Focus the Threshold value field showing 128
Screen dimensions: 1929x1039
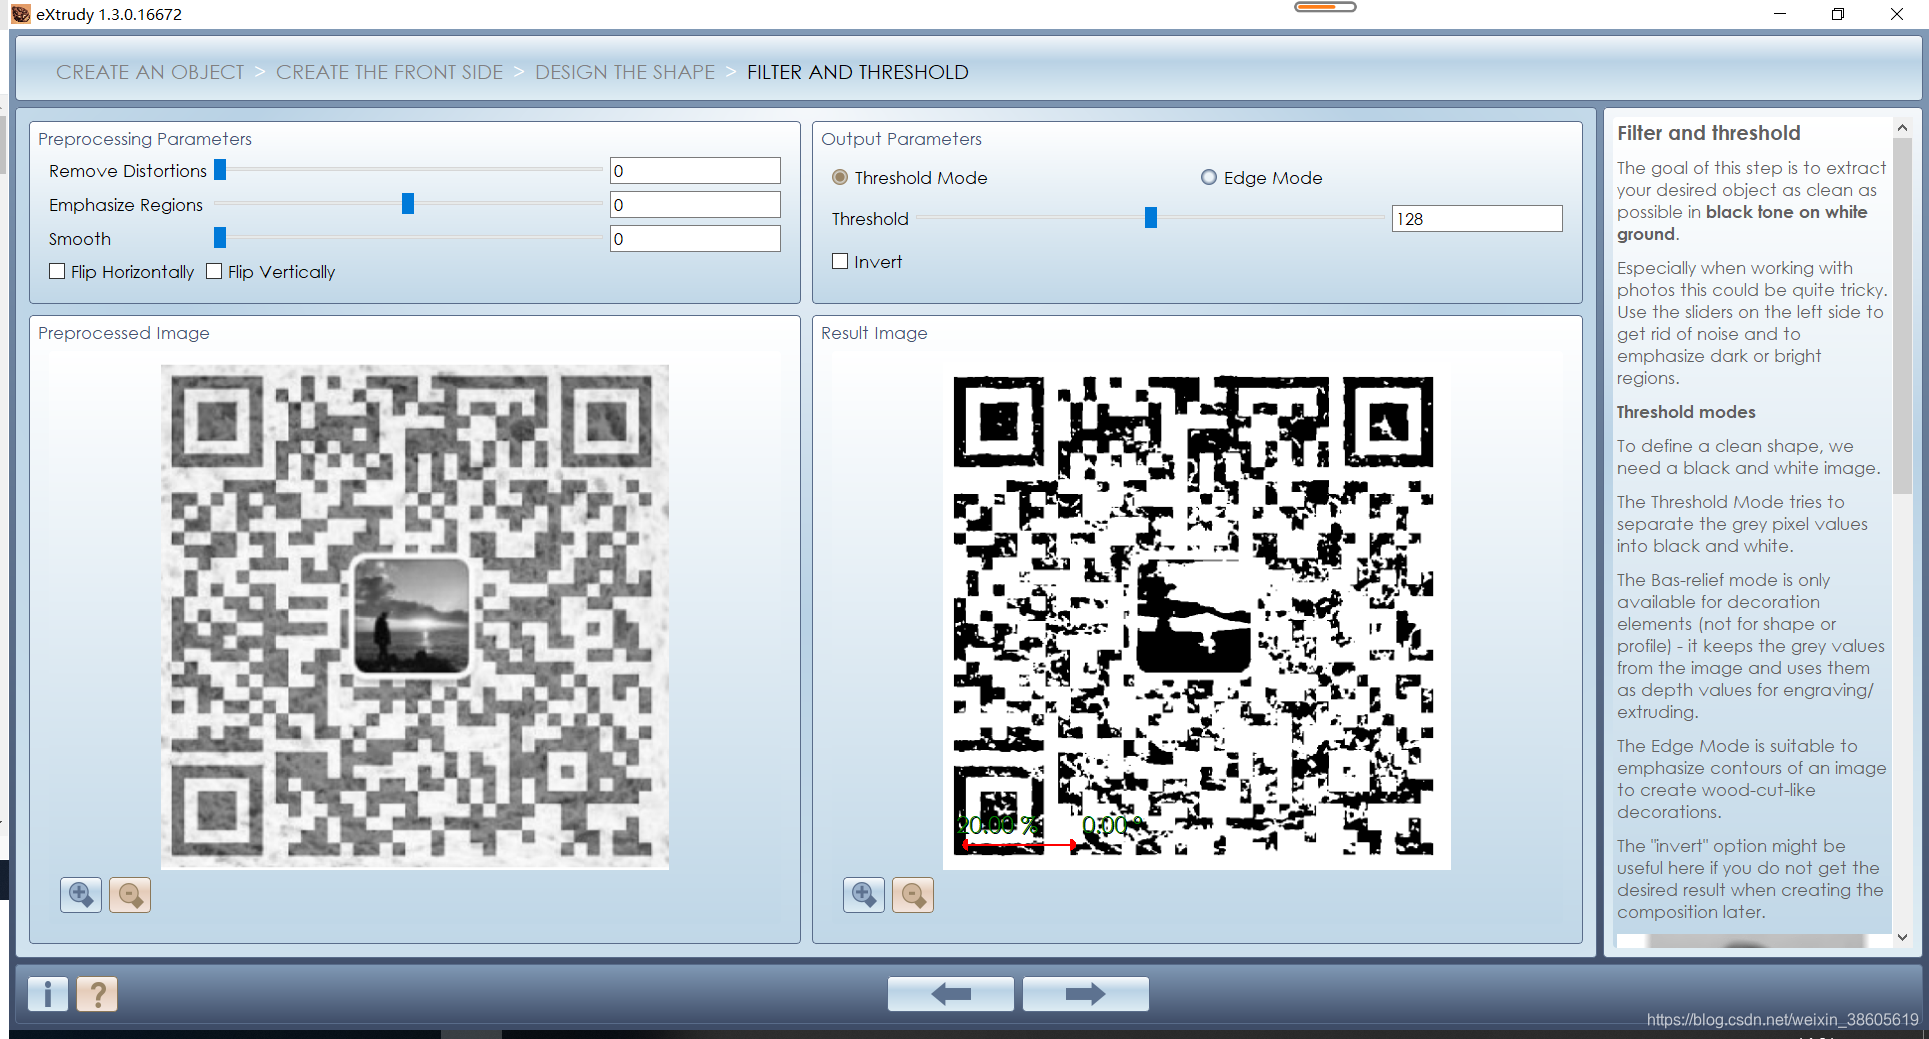[x=1477, y=219]
